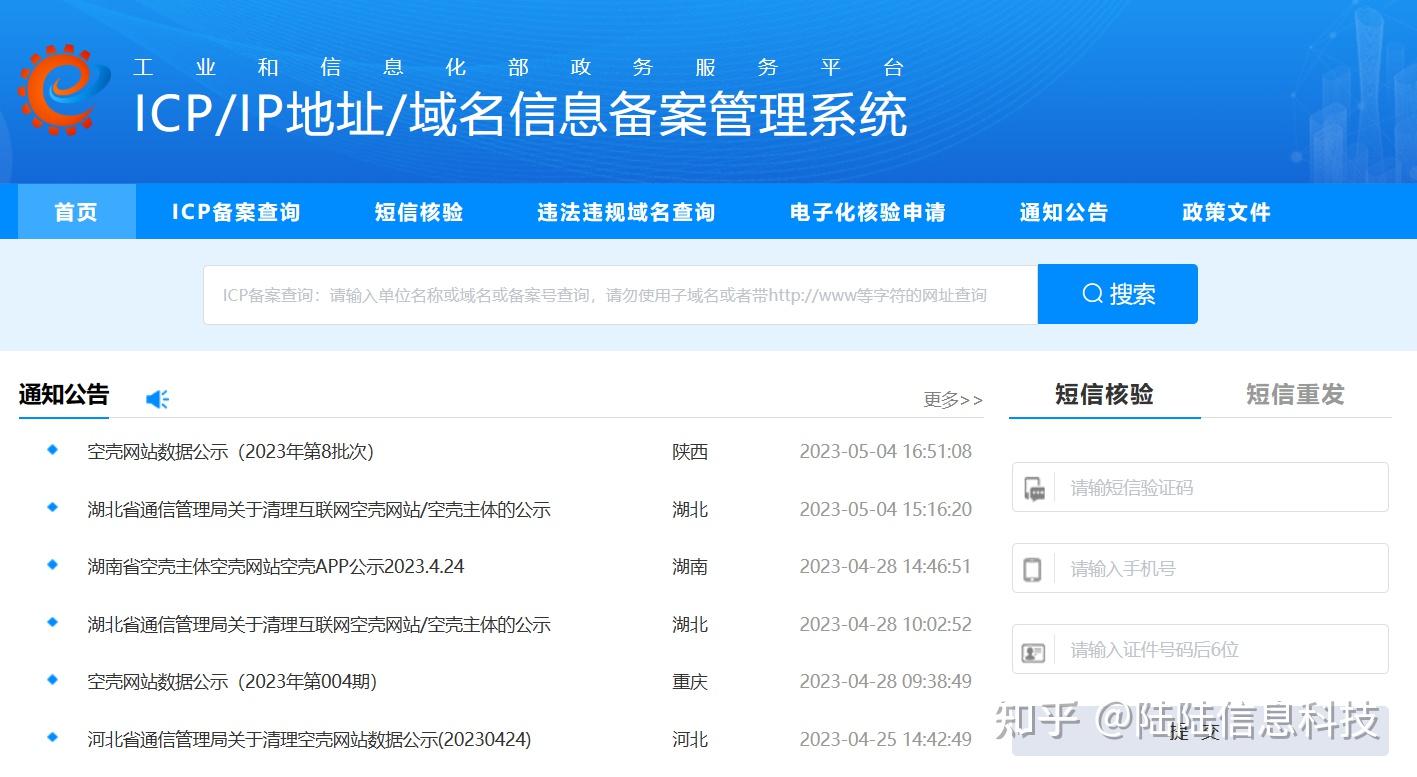Viewport: 1417px width, 777px height.
Task: Click the ICP/IP地址/域名信息备案管理系统 title
Action: (521, 115)
